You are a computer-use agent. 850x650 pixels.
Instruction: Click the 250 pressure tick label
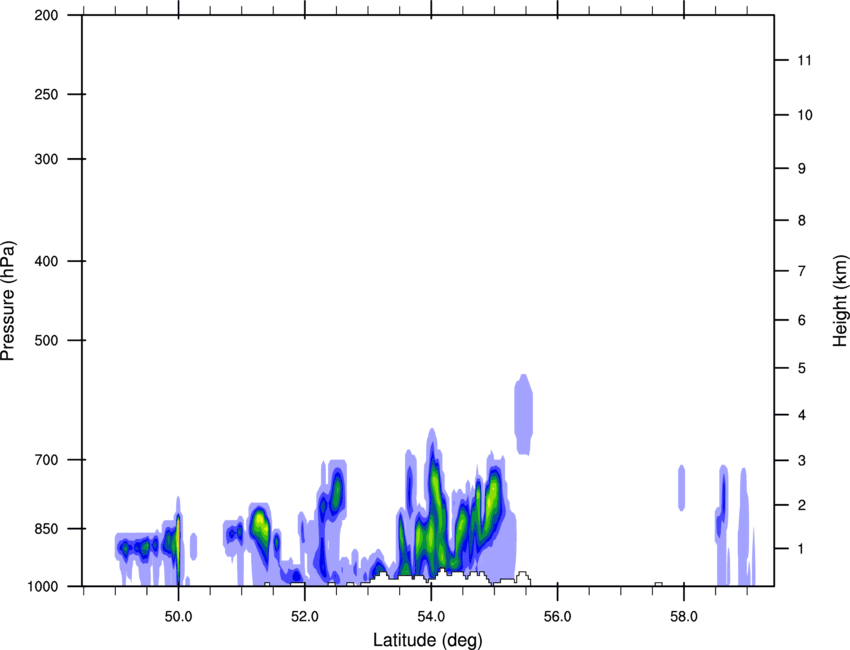tap(46, 95)
